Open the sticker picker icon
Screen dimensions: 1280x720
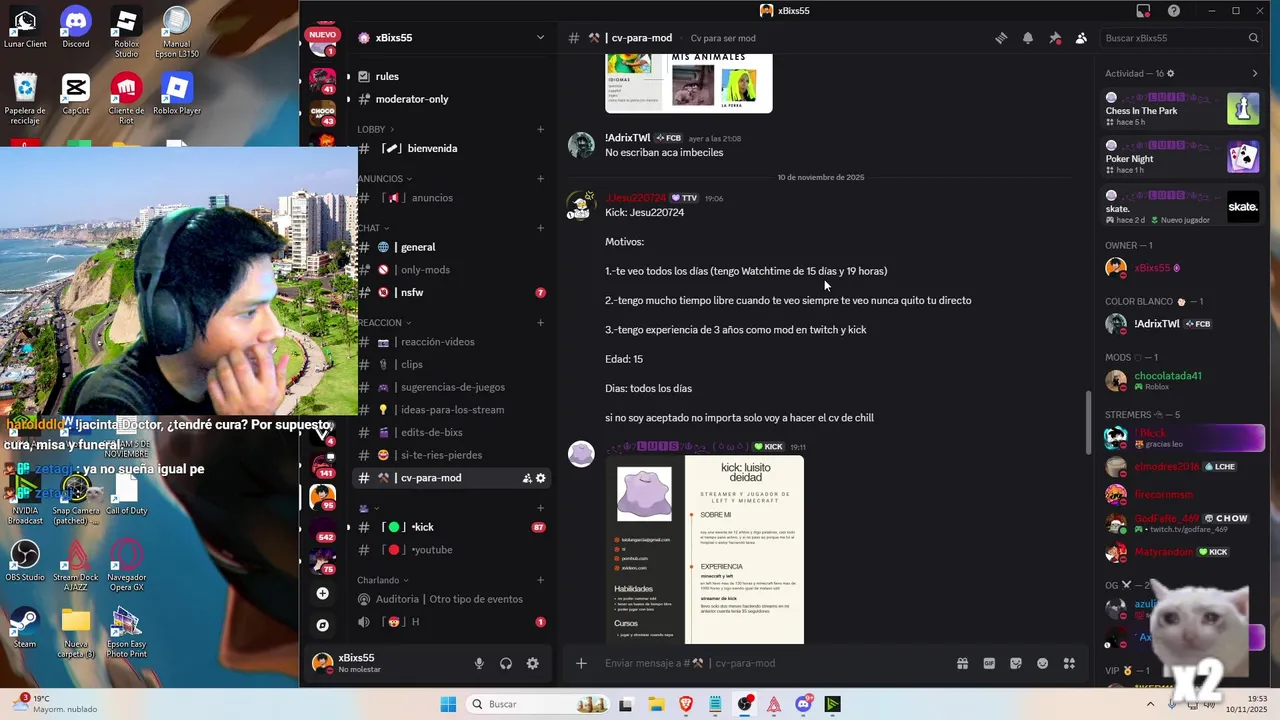click(x=1016, y=663)
